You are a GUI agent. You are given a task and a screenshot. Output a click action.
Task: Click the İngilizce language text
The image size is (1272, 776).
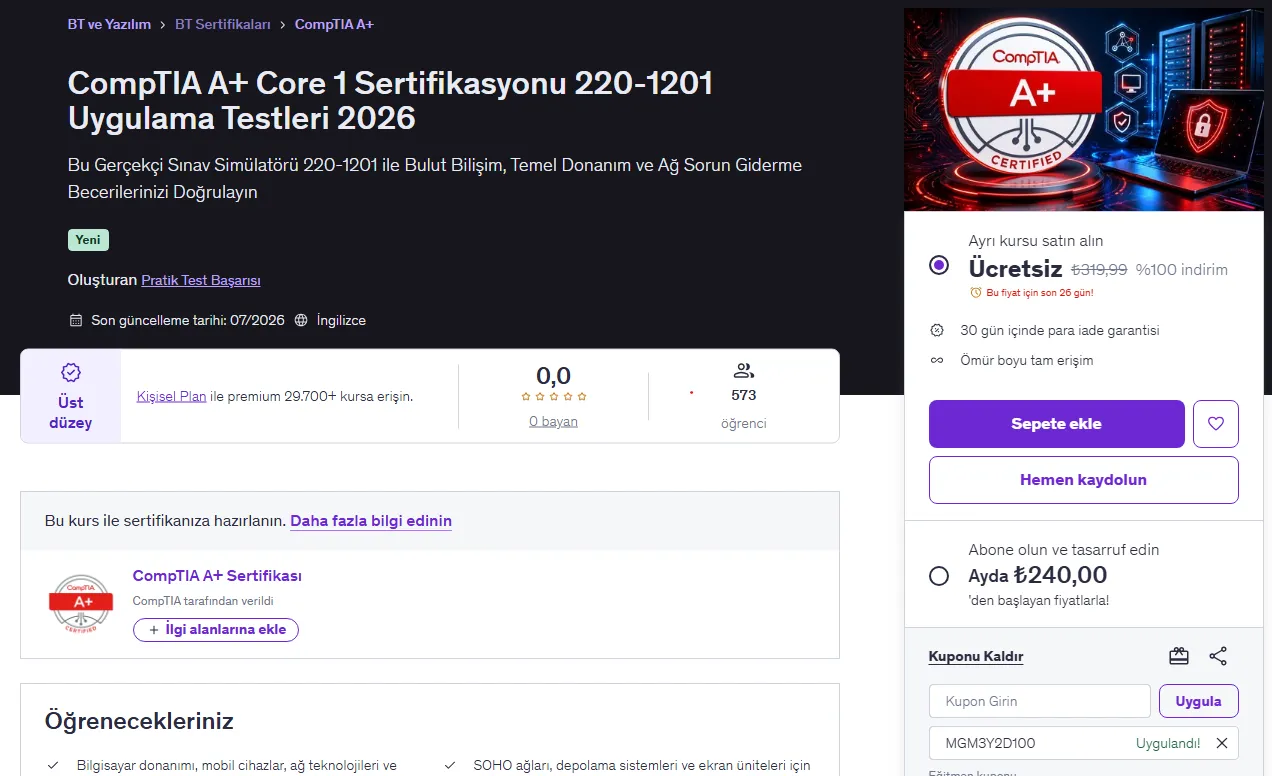[x=341, y=321]
